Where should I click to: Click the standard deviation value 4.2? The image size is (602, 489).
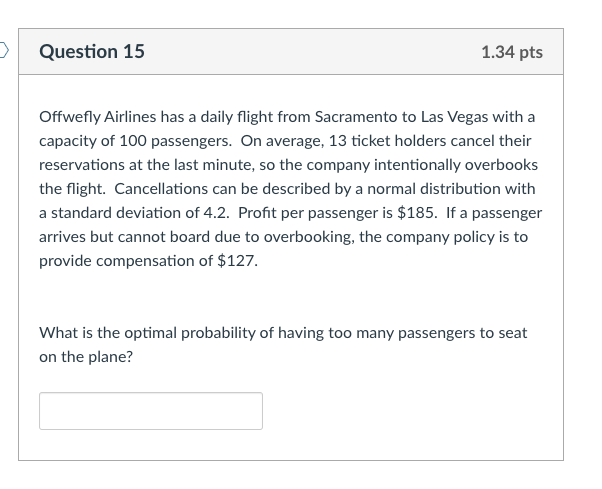(215, 213)
